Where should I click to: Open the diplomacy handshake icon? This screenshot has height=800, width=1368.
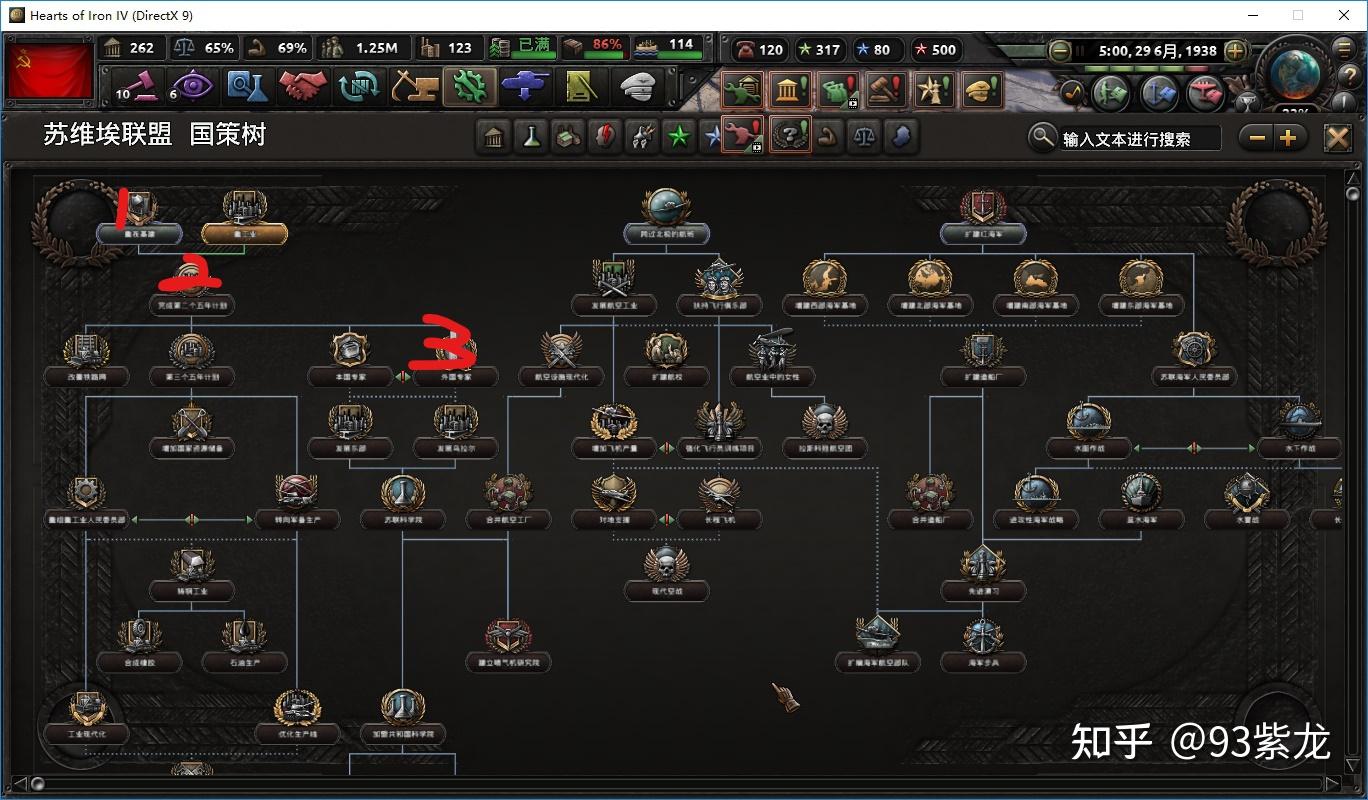click(302, 87)
